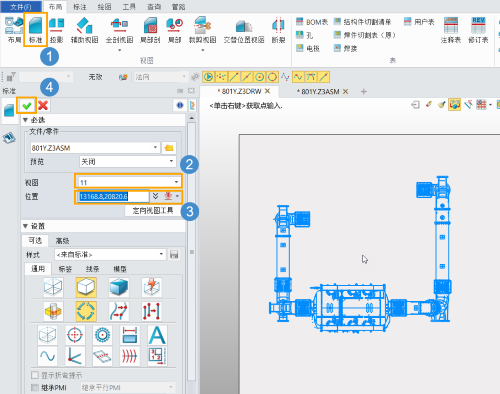Click the grid settings icon above canvas

click(x=481, y=105)
